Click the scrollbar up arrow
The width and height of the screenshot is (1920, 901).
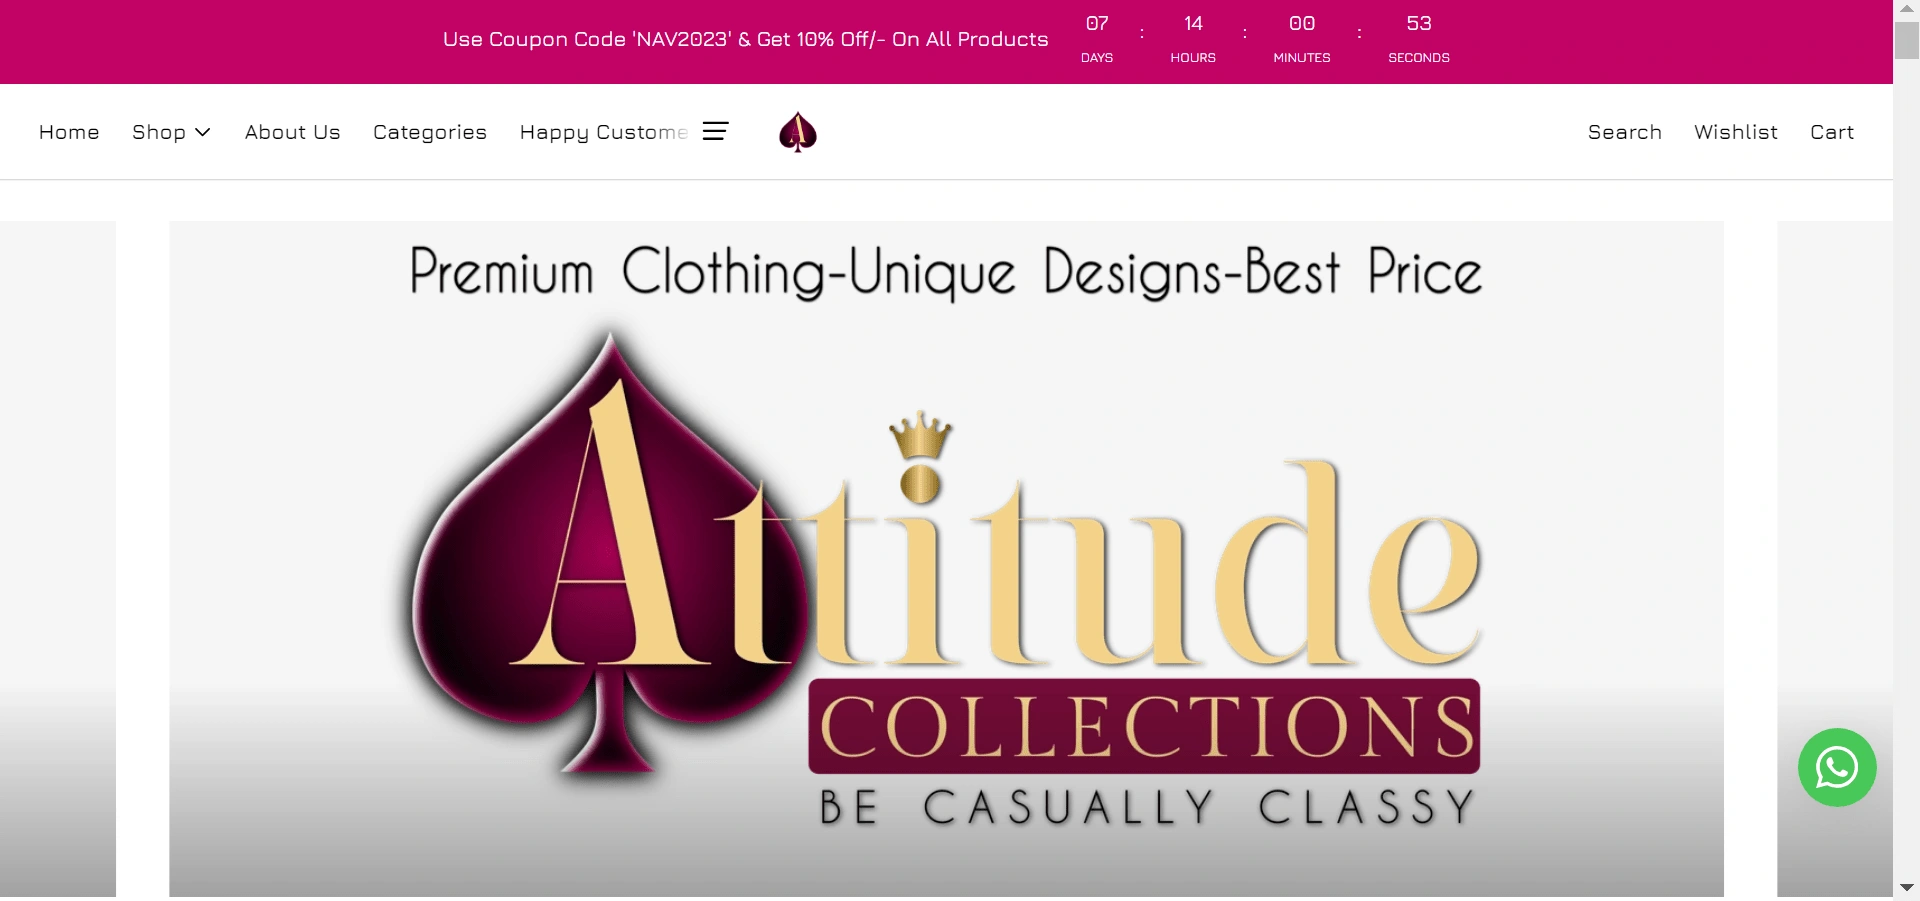[x=1906, y=9]
